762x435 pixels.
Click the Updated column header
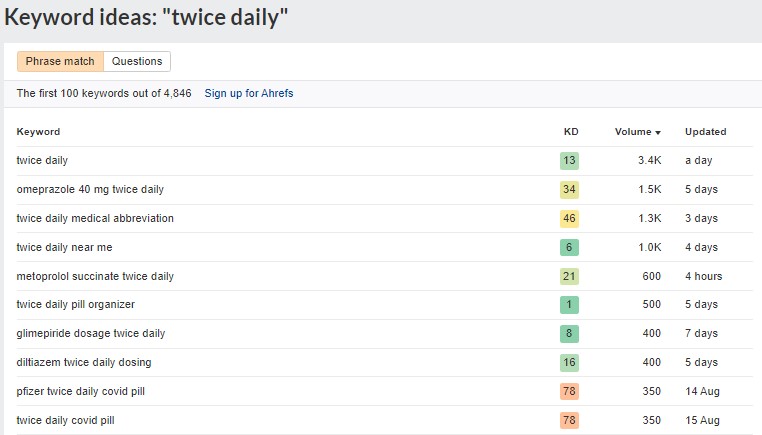[x=705, y=132]
